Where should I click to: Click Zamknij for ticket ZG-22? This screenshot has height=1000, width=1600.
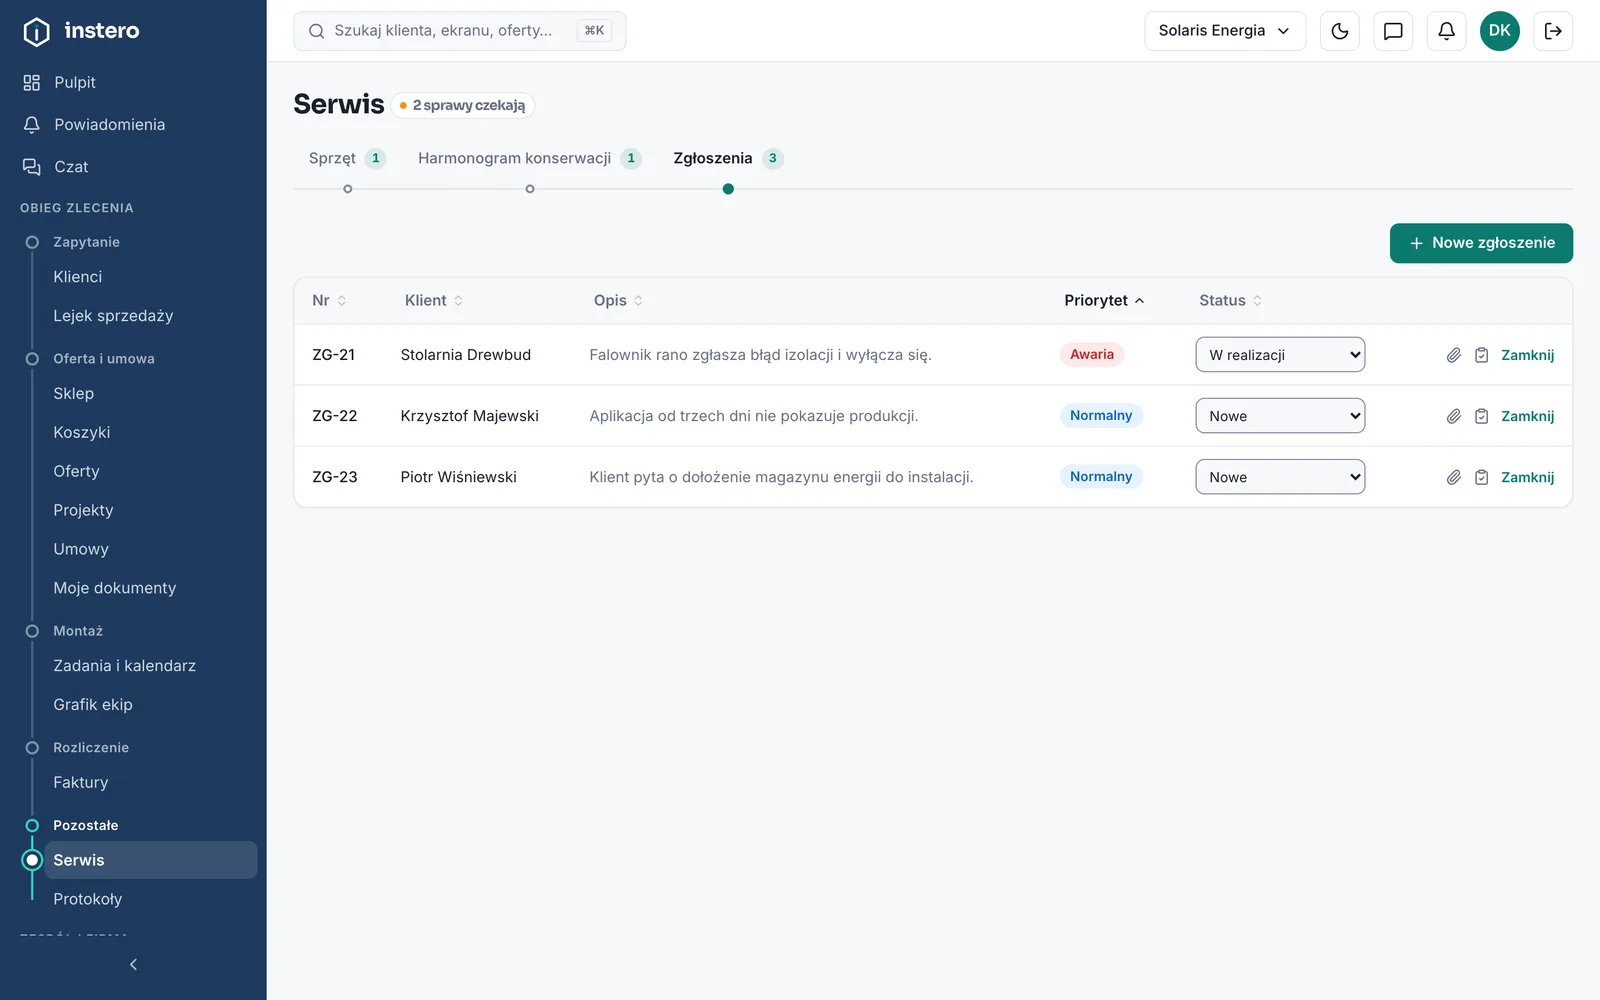pyautogui.click(x=1527, y=416)
